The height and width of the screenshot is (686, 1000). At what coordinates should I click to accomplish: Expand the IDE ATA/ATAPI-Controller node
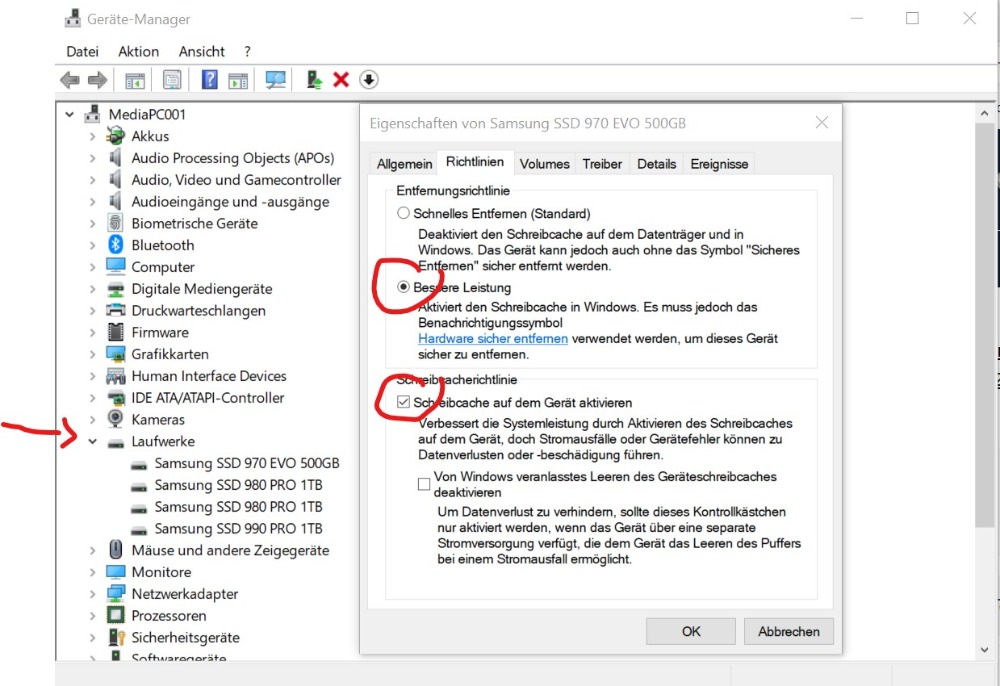click(x=92, y=398)
